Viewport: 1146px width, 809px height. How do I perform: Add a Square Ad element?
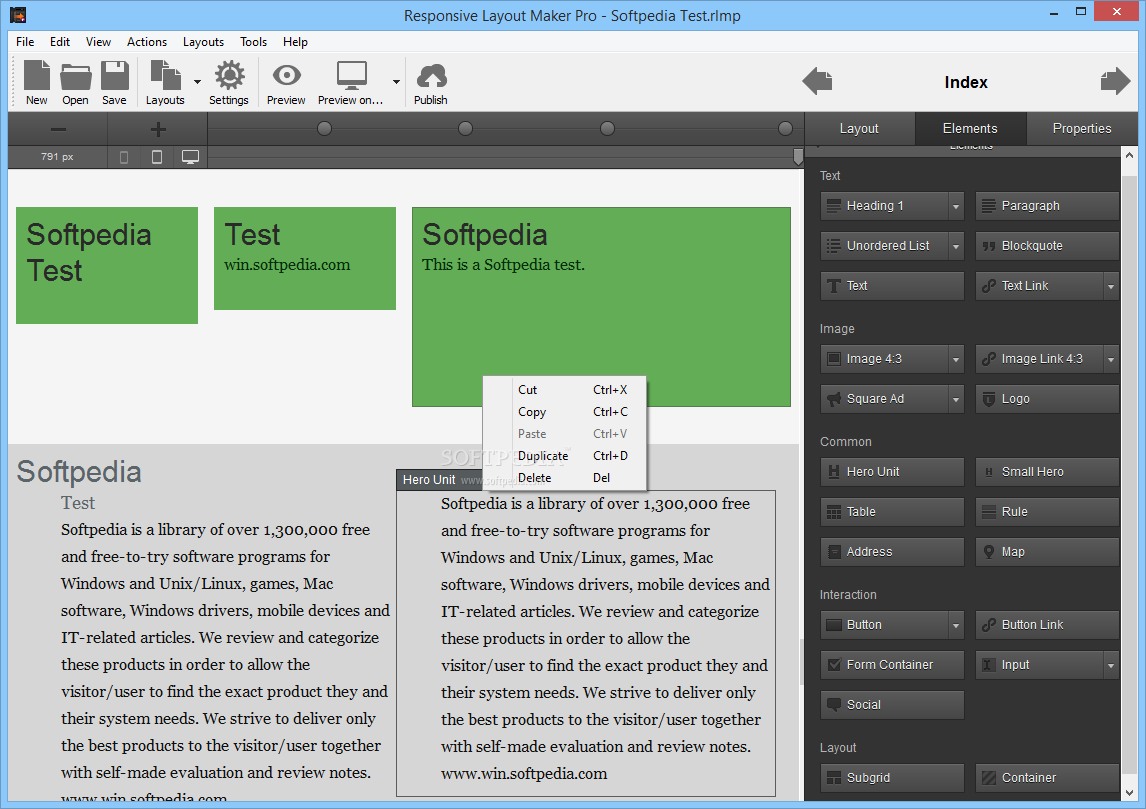pos(884,399)
